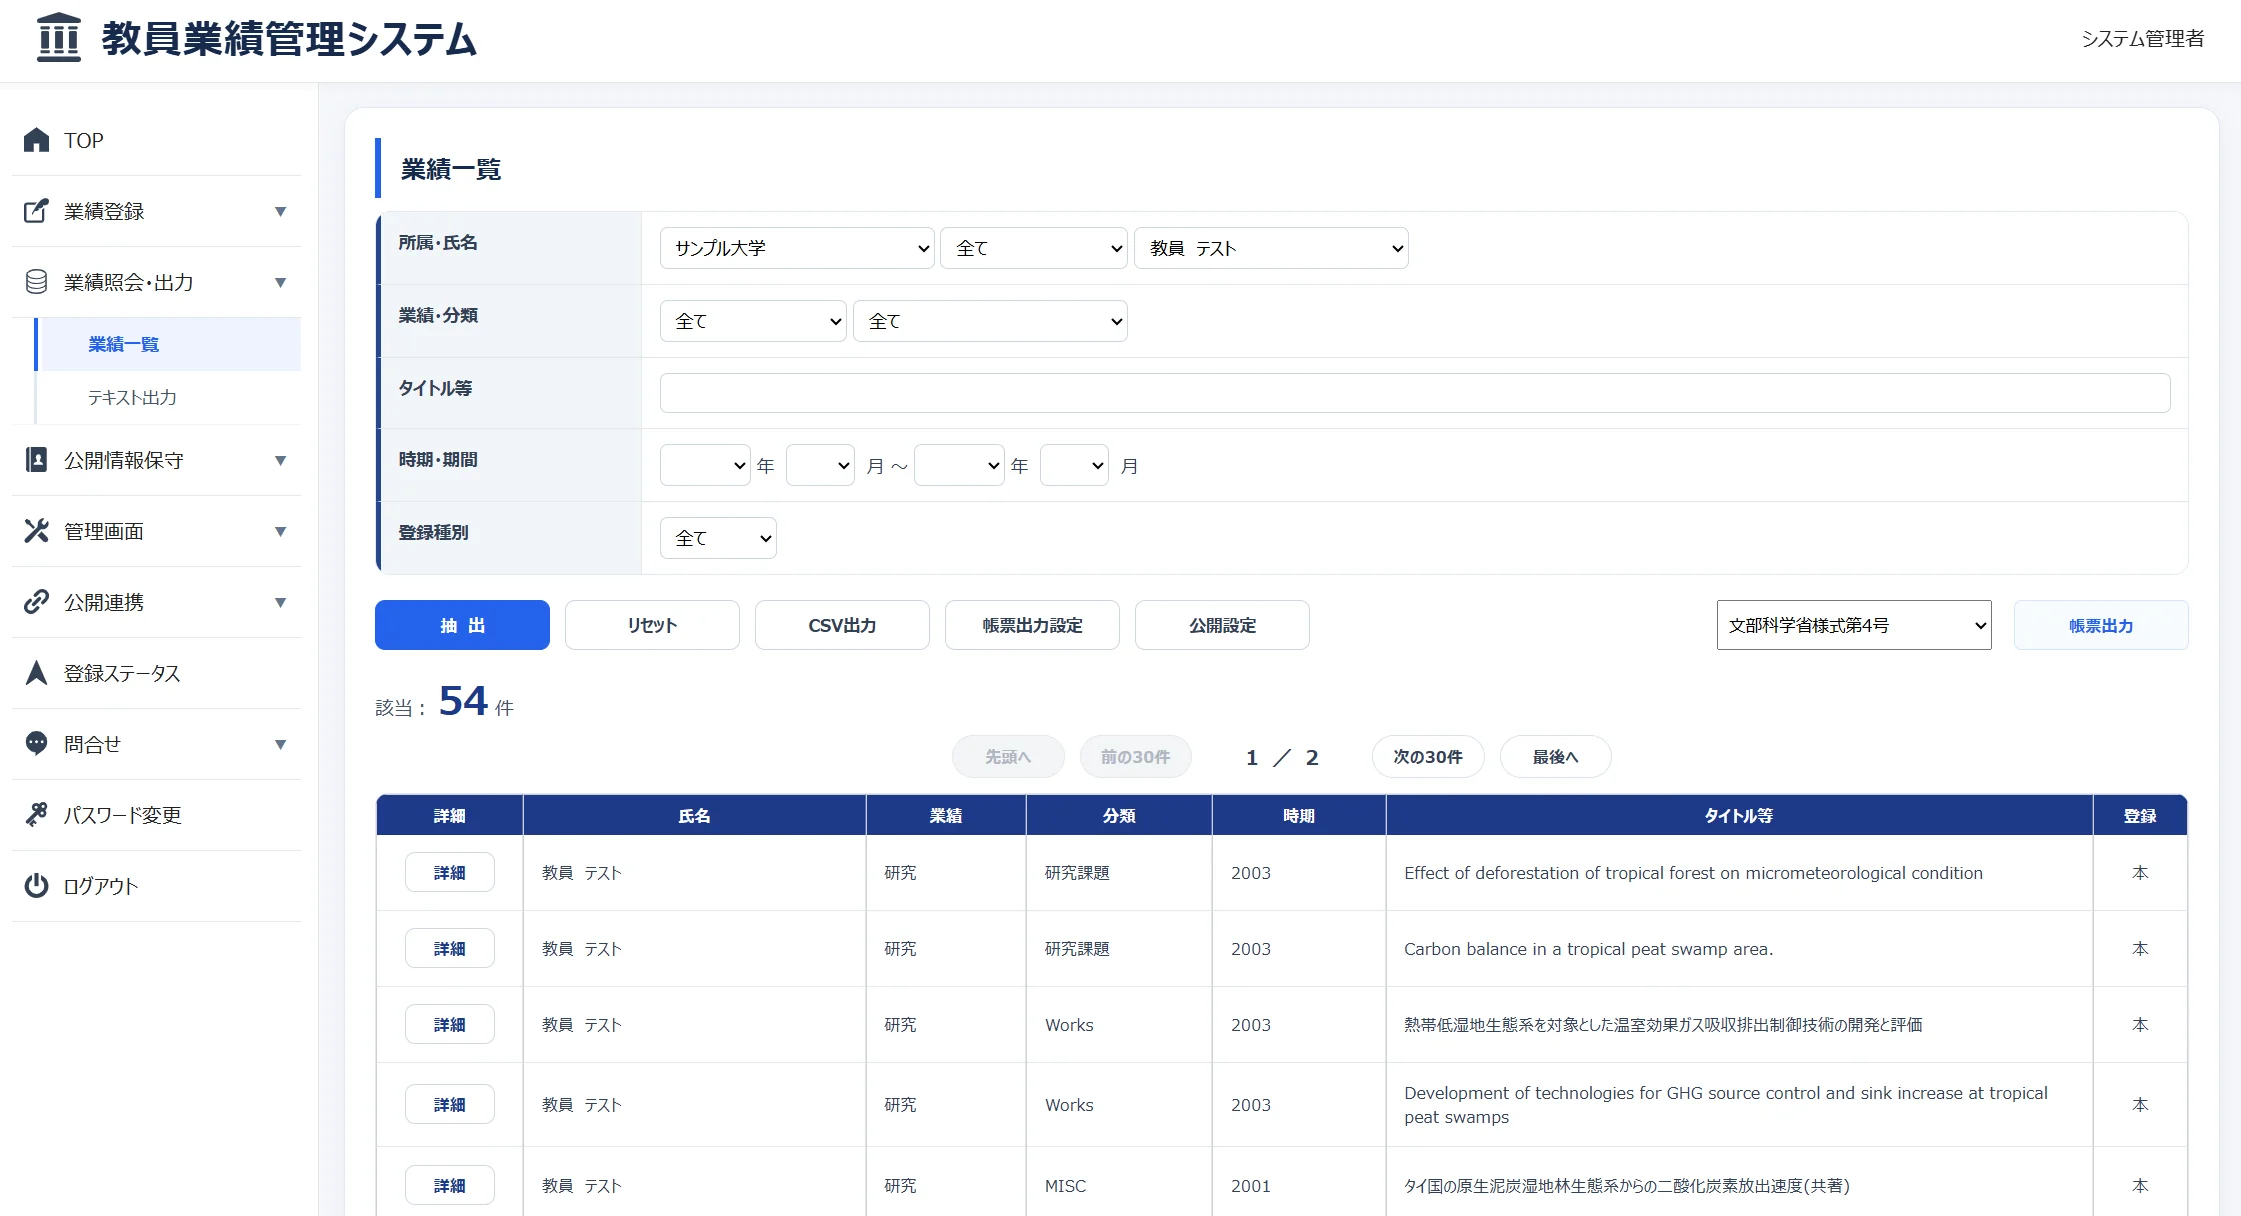Viewport: 2241px width, 1216px height.
Task: Open 詳細 for the Carbon balance row
Action: point(450,948)
